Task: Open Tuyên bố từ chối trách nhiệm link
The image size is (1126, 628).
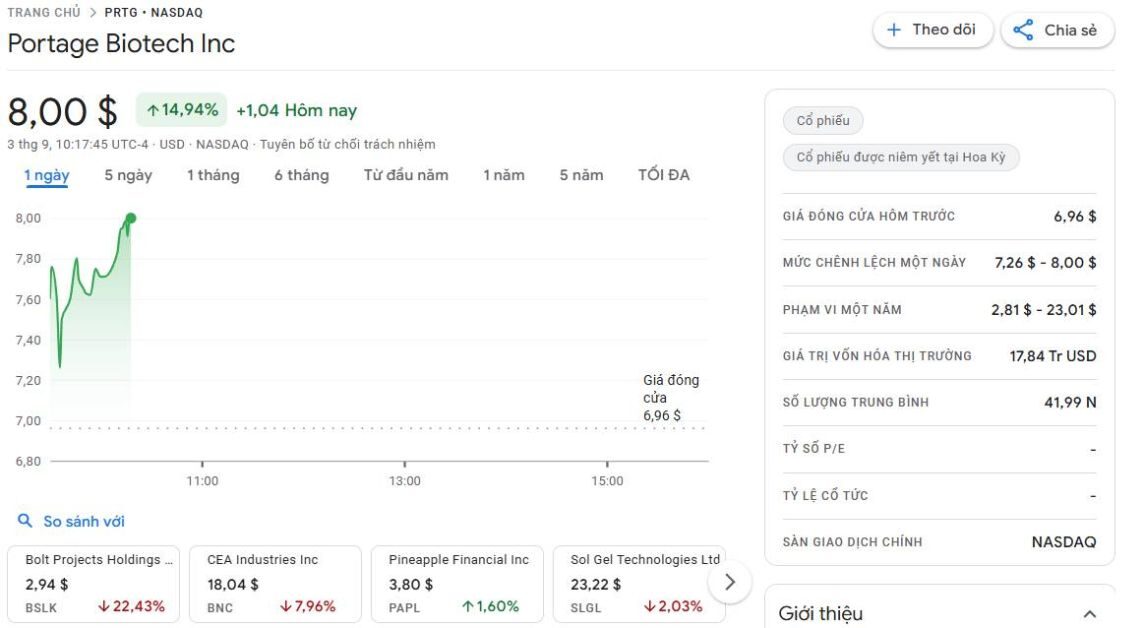Action: 348,144
